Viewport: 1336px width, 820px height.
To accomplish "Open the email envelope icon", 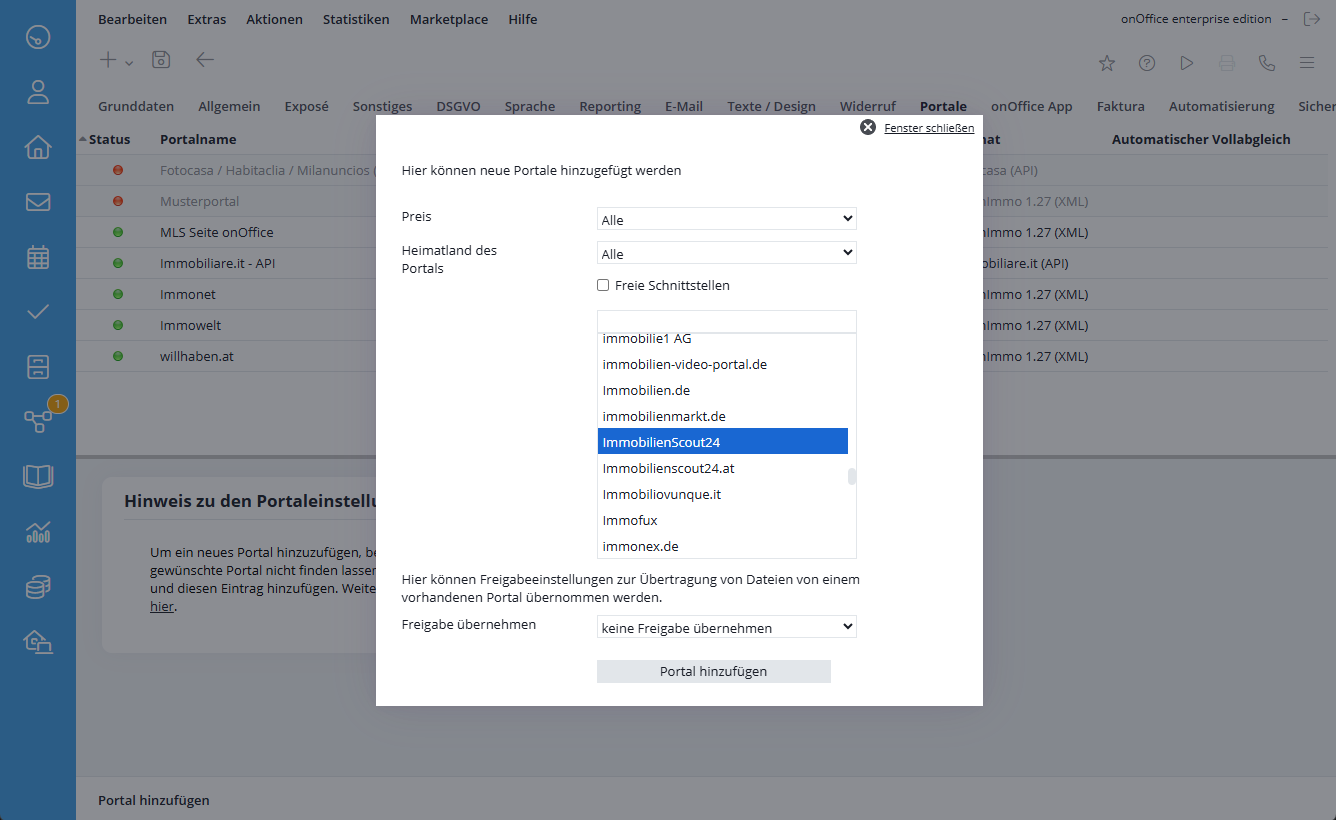I will [x=38, y=202].
